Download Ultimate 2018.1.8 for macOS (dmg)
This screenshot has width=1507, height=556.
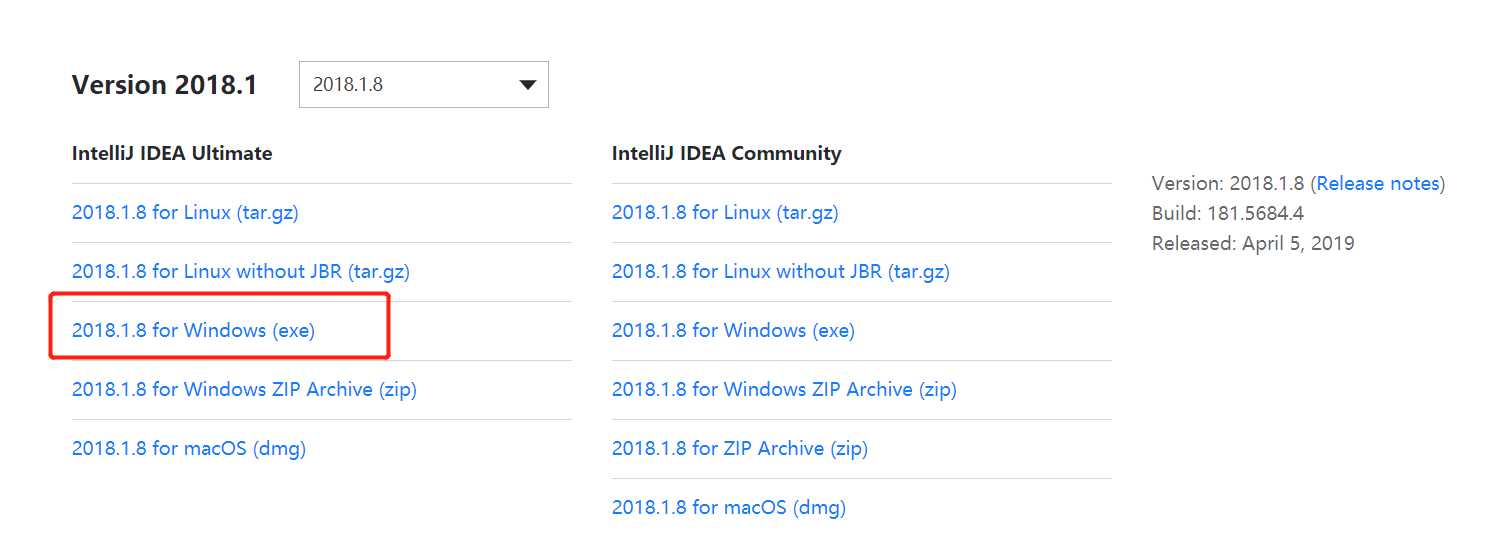pyautogui.click(x=189, y=448)
